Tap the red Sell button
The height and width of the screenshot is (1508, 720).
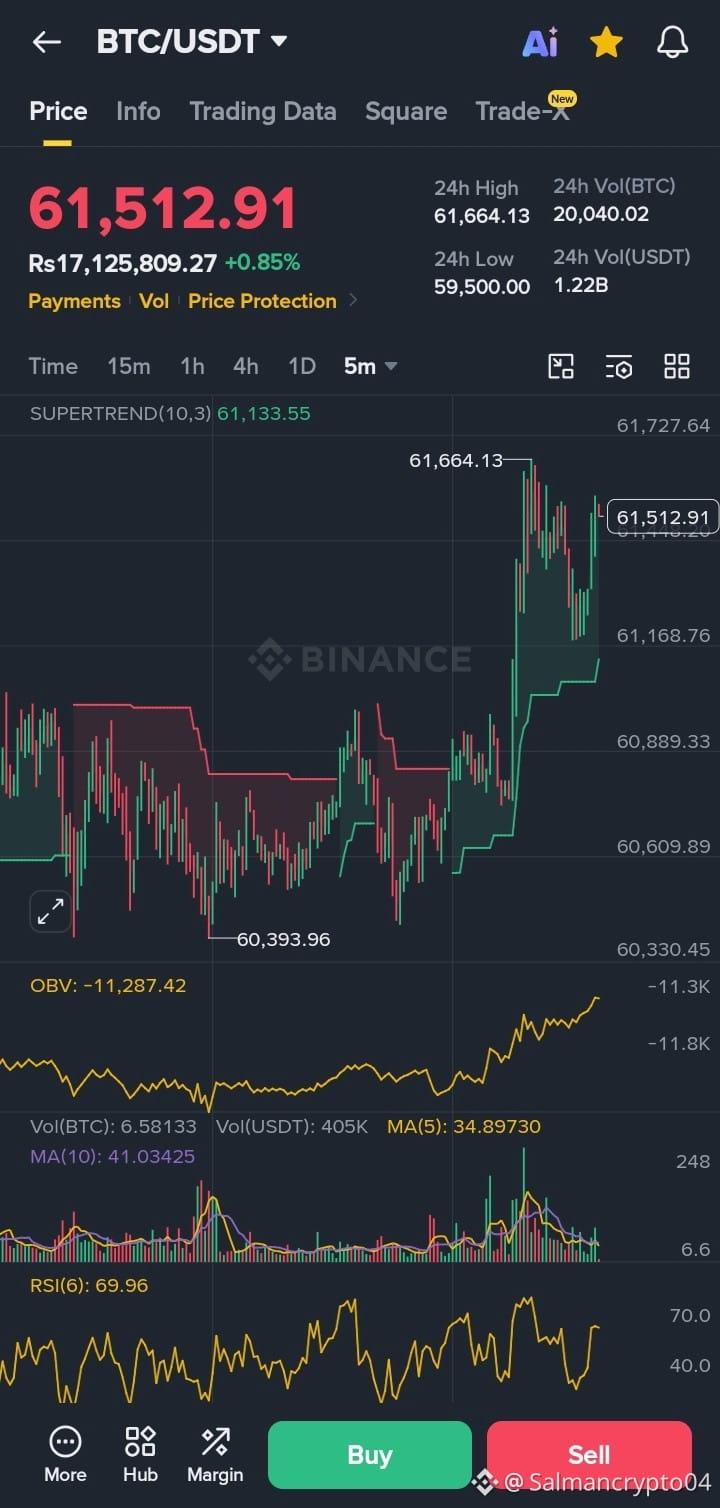(x=589, y=1455)
